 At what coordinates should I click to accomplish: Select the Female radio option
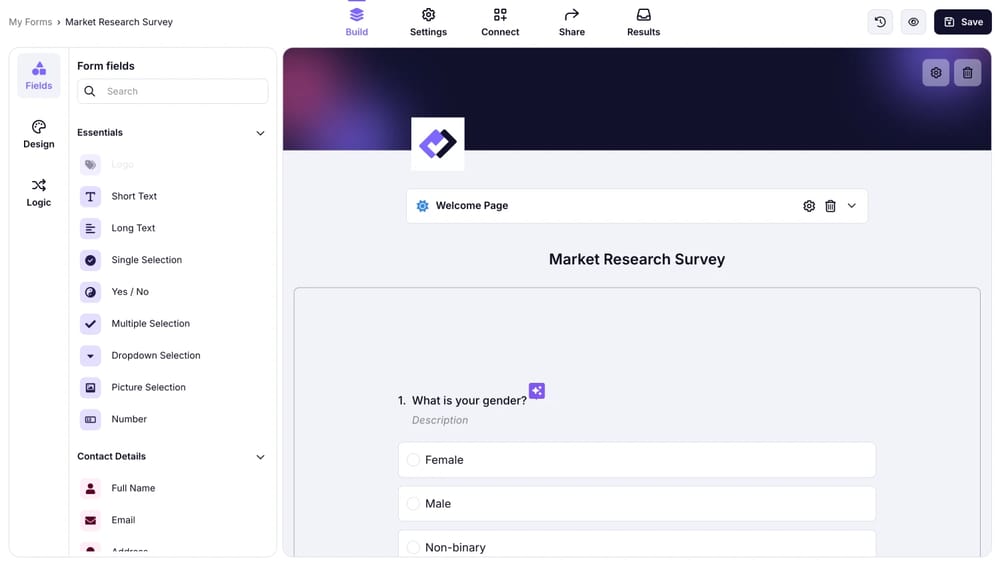(x=413, y=460)
